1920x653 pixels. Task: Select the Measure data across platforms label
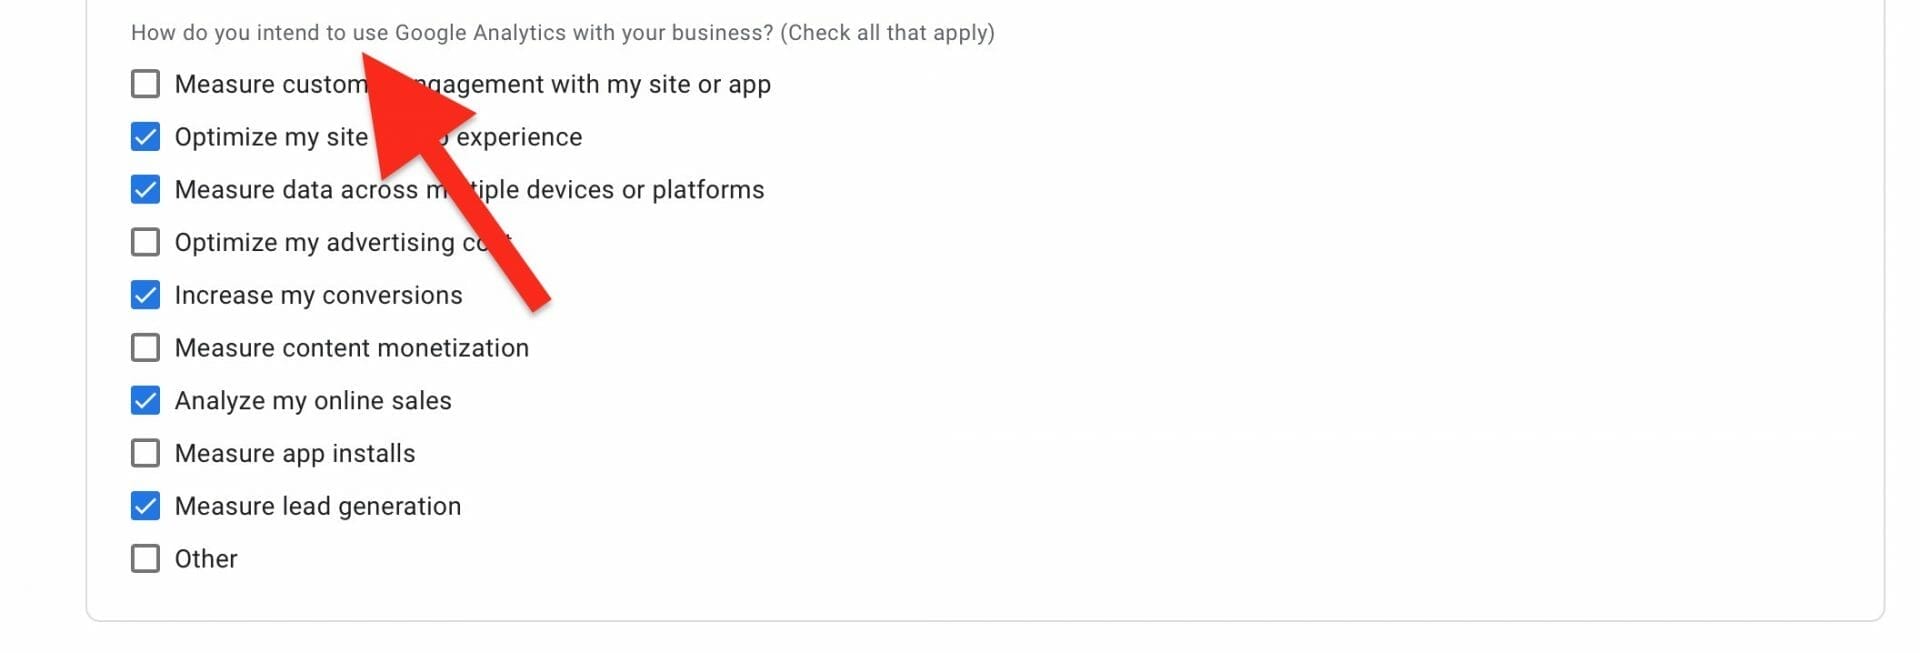[x=470, y=189]
